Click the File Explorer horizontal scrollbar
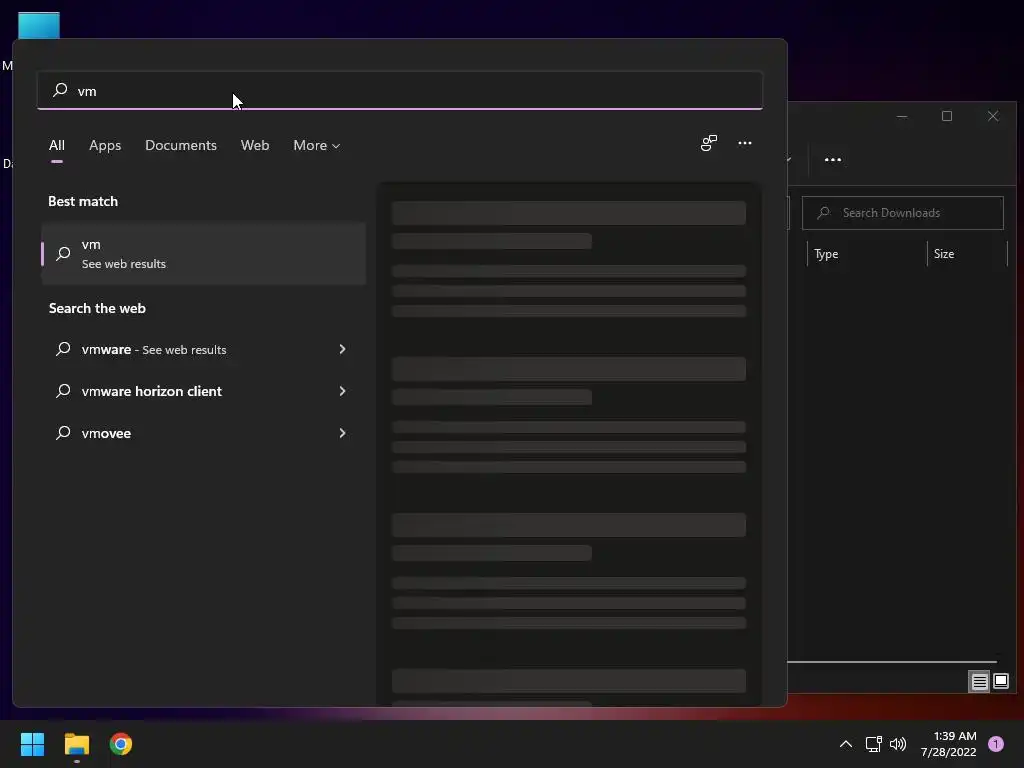The height and width of the screenshot is (768, 1024). pos(891,662)
